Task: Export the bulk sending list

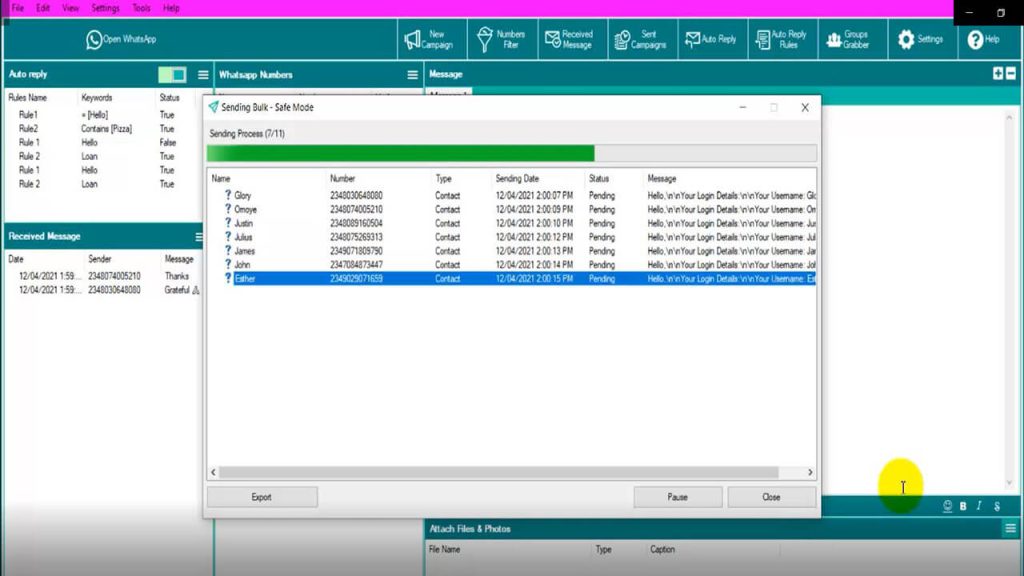Action: coord(260,496)
